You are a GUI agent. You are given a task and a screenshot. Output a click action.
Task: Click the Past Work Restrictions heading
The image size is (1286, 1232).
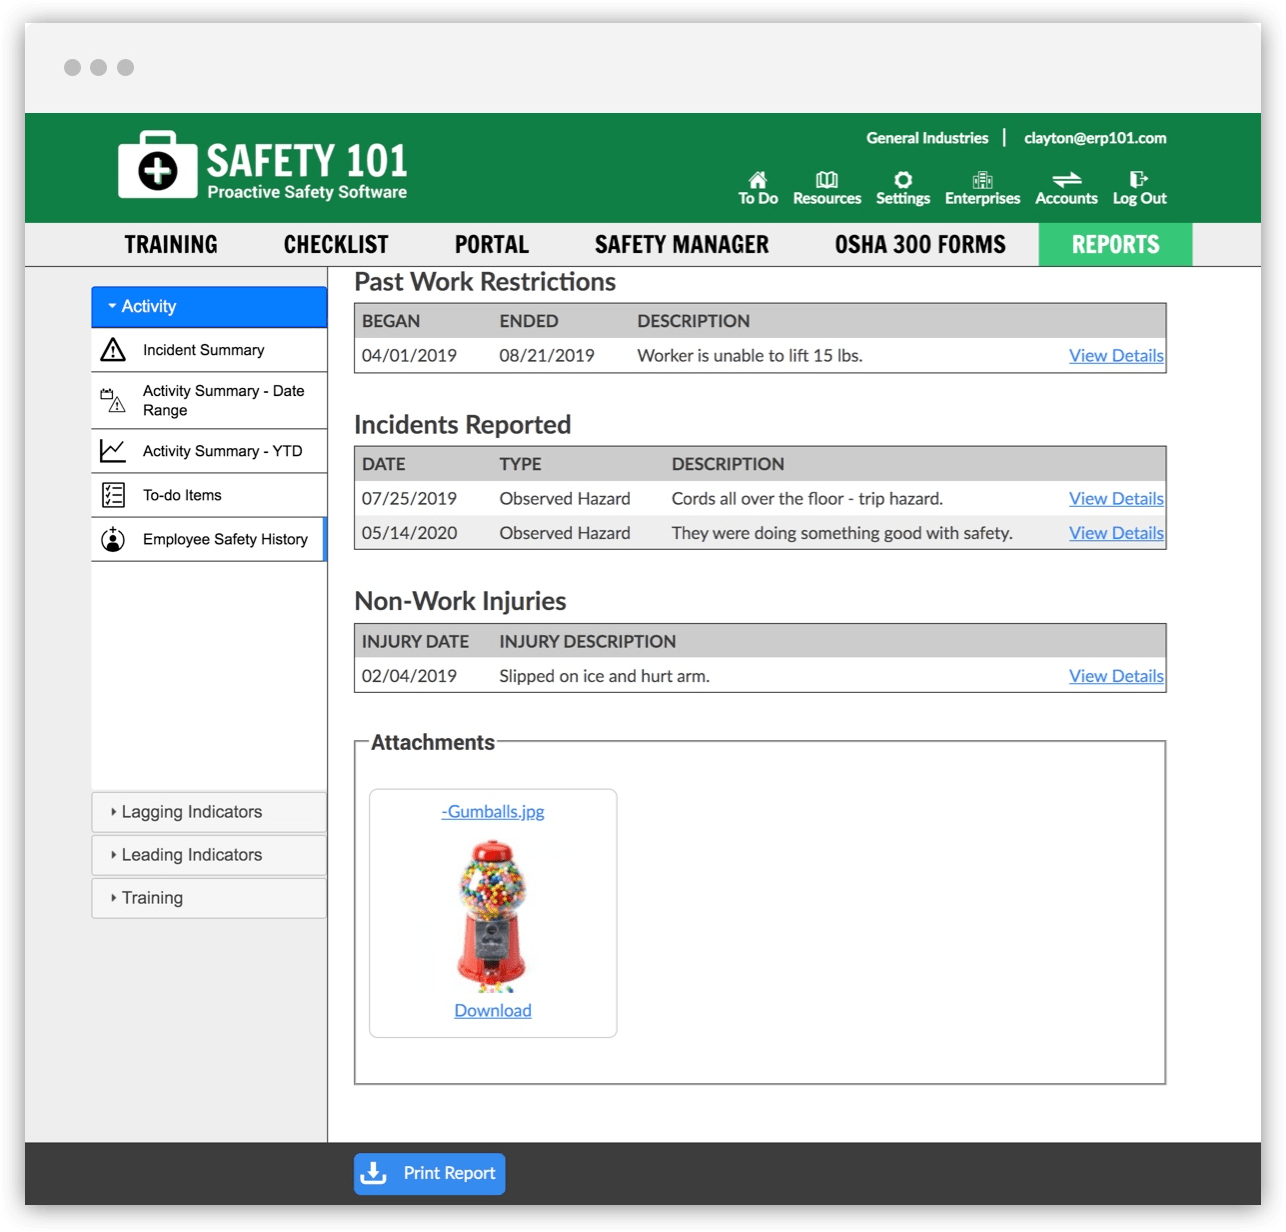pos(485,283)
